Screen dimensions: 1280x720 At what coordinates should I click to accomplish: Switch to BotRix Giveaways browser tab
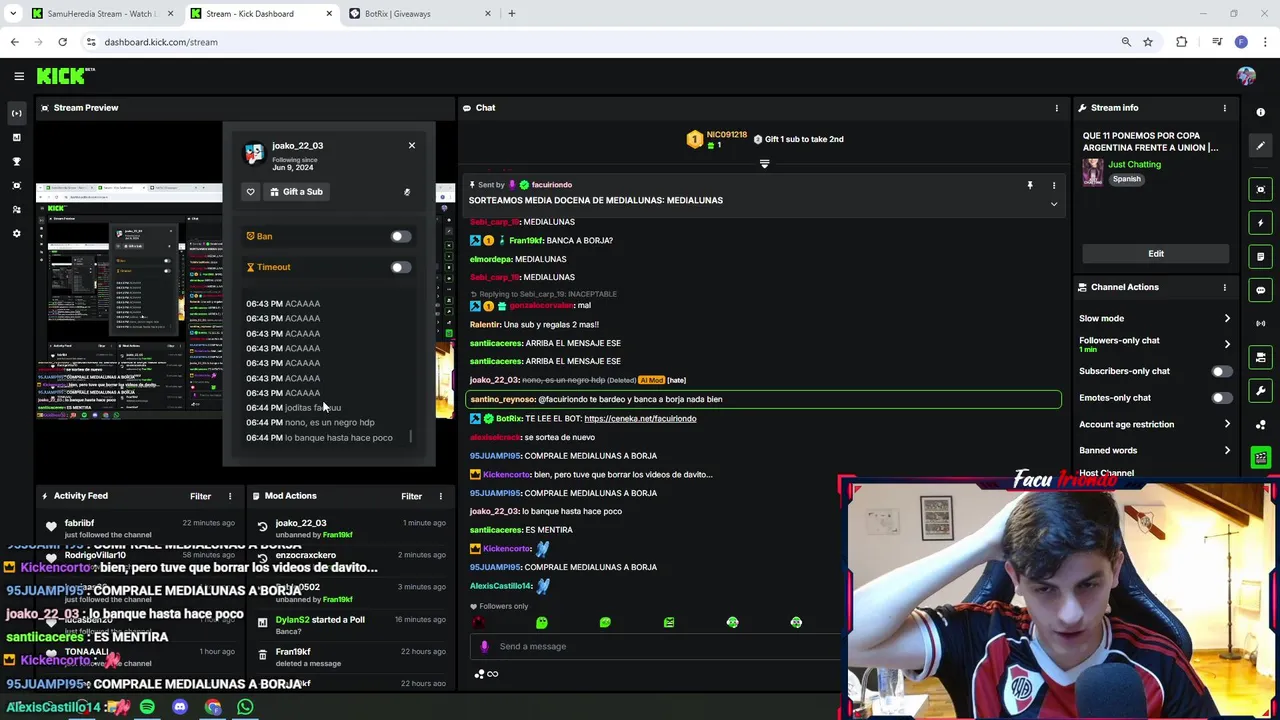pos(419,14)
